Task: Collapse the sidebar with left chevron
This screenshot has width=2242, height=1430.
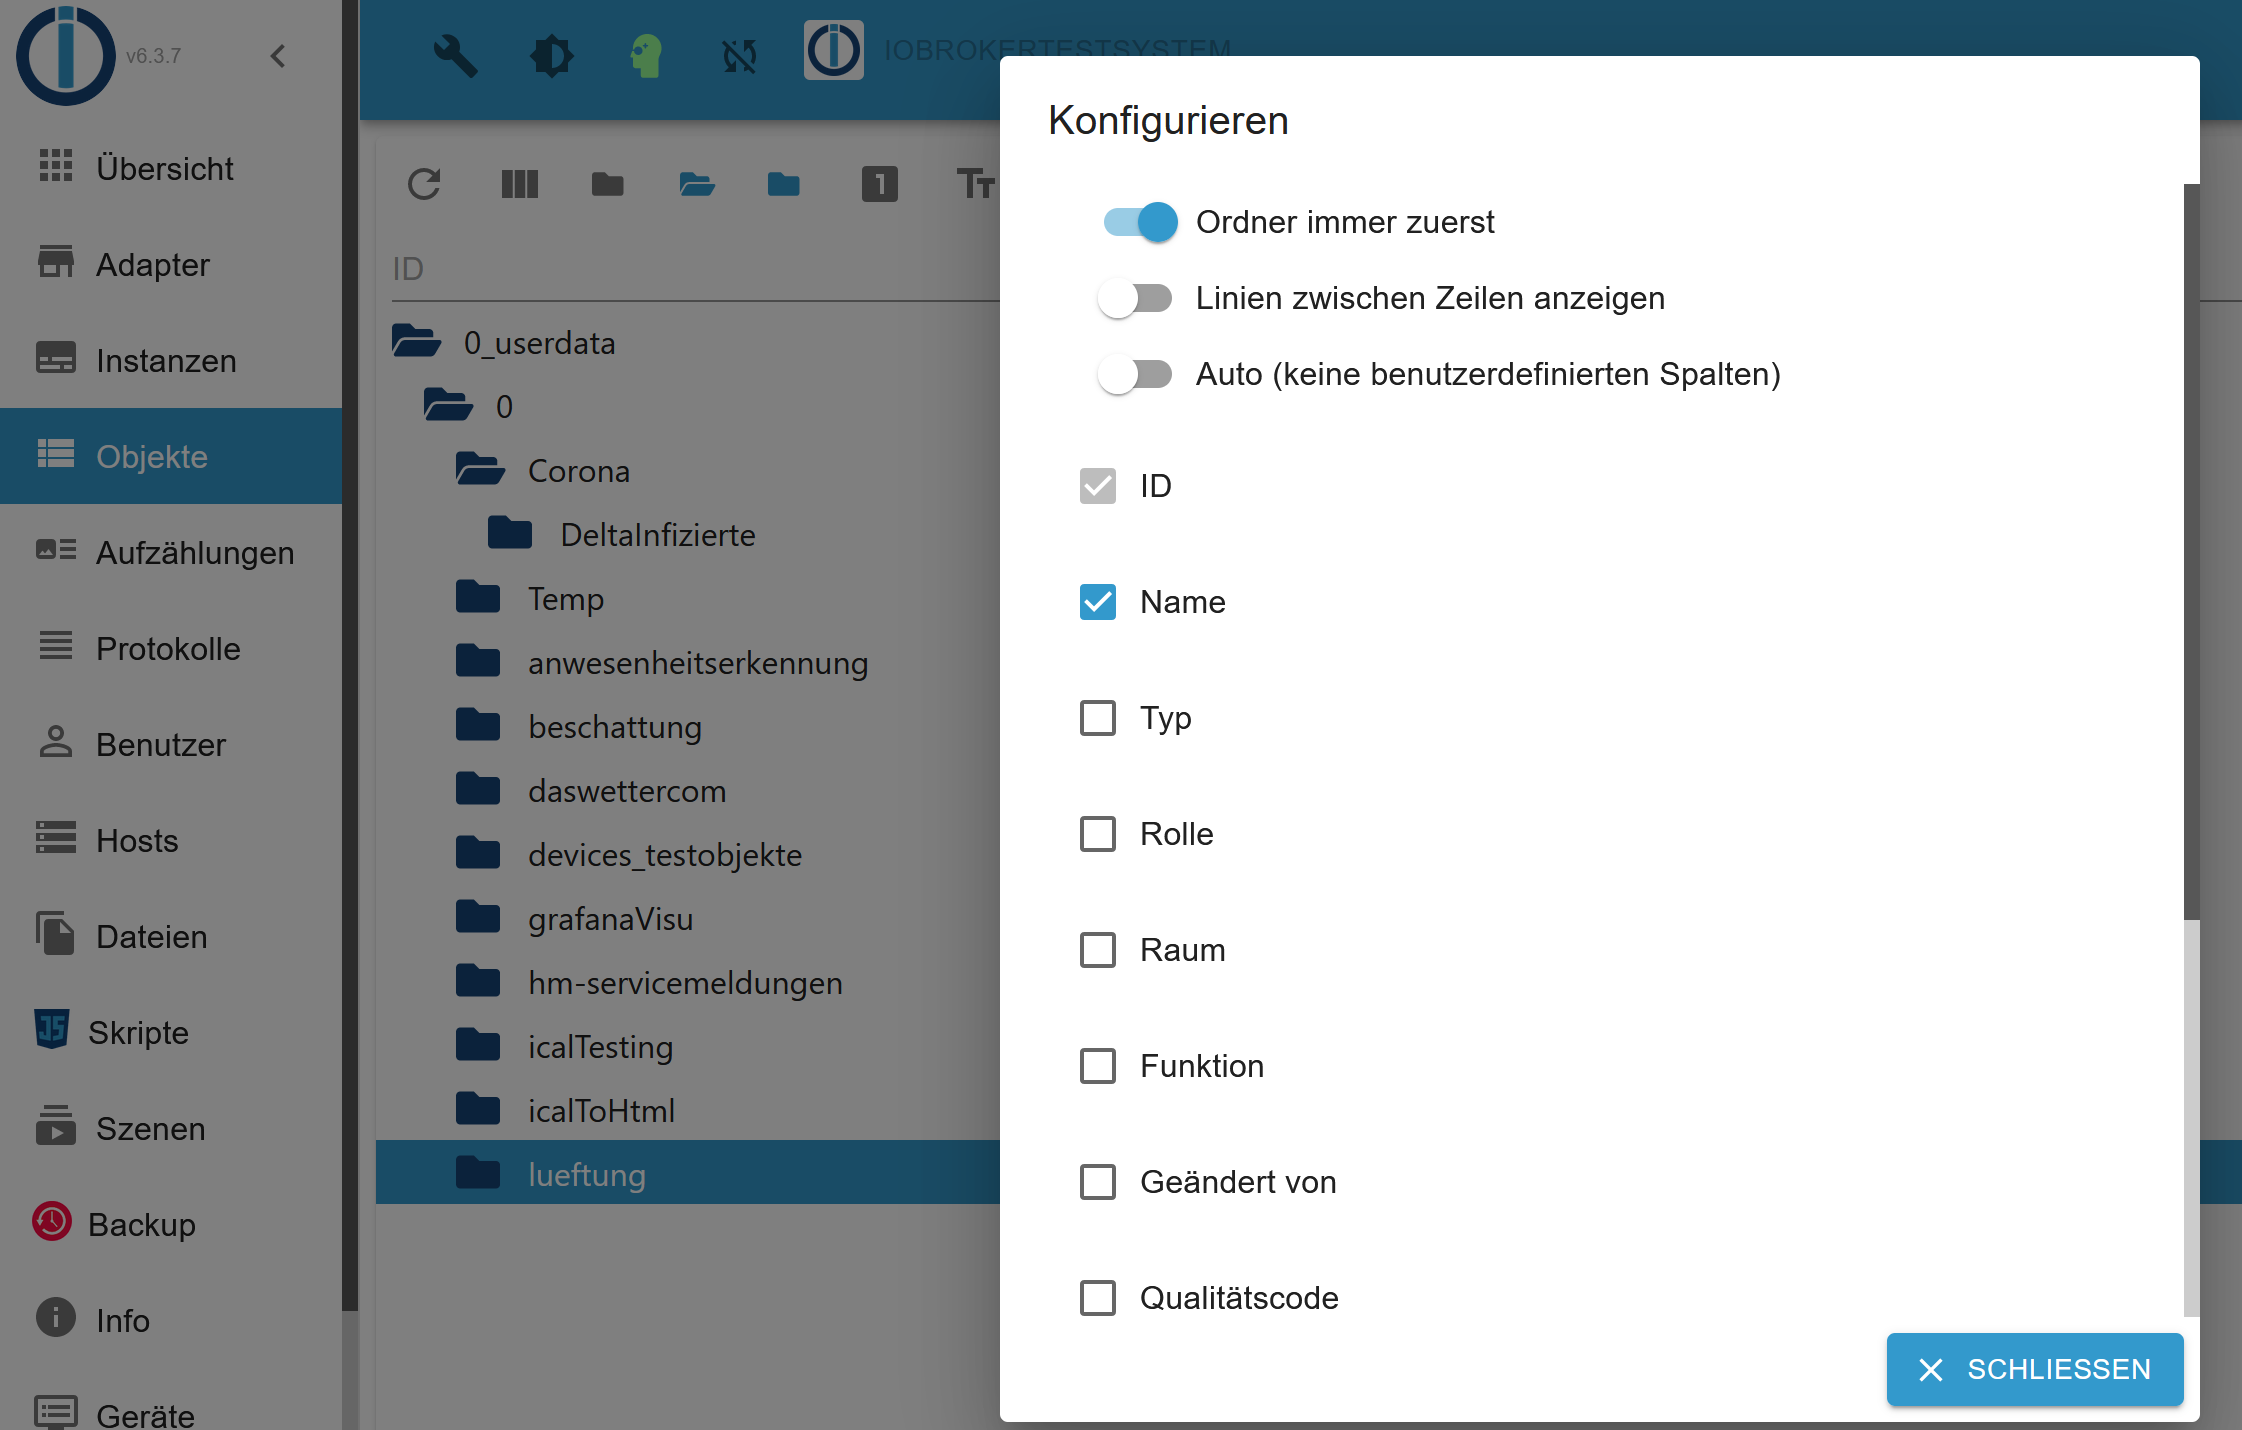Action: pyautogui.click(x=278, y=56)
